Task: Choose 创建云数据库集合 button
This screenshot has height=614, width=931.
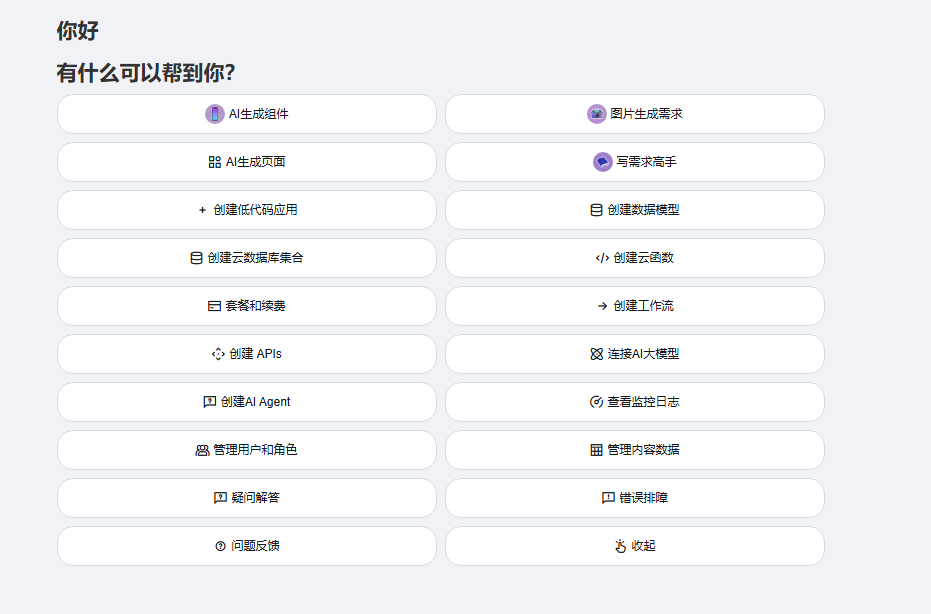Action: tap(247, 258)
